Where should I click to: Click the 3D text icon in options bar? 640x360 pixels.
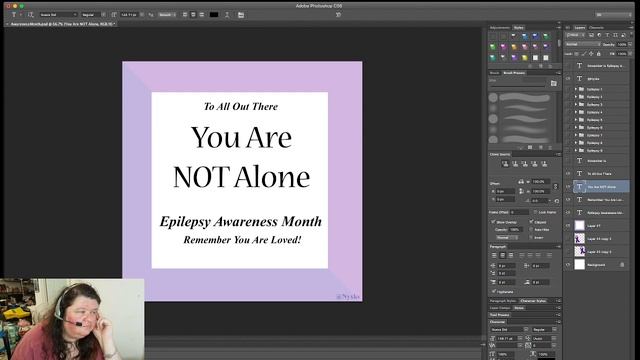point(338,14)
